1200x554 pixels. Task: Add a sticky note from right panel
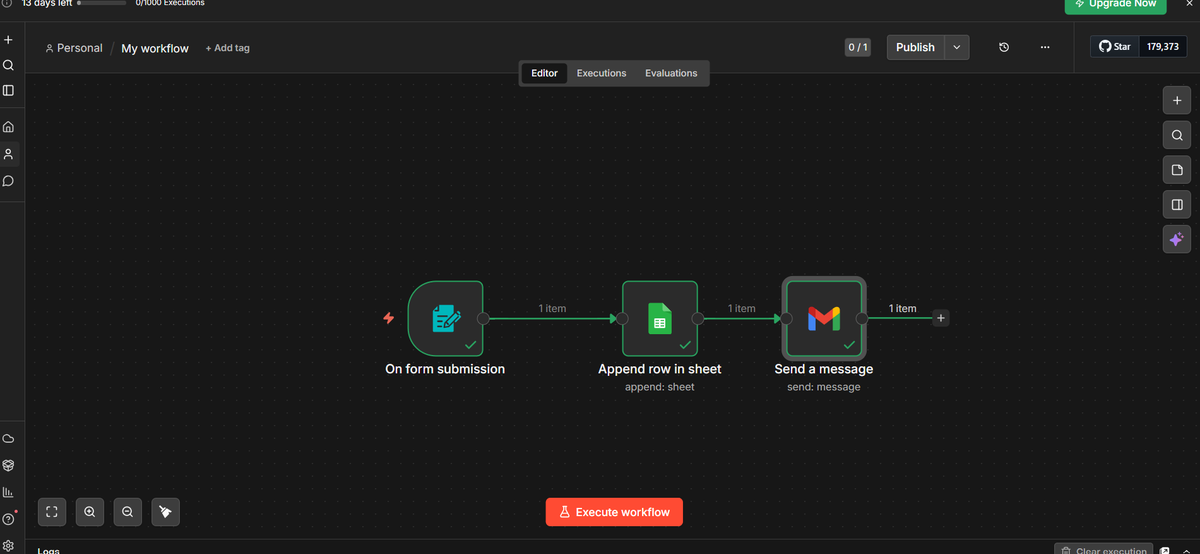click(x=1177, y=170)
